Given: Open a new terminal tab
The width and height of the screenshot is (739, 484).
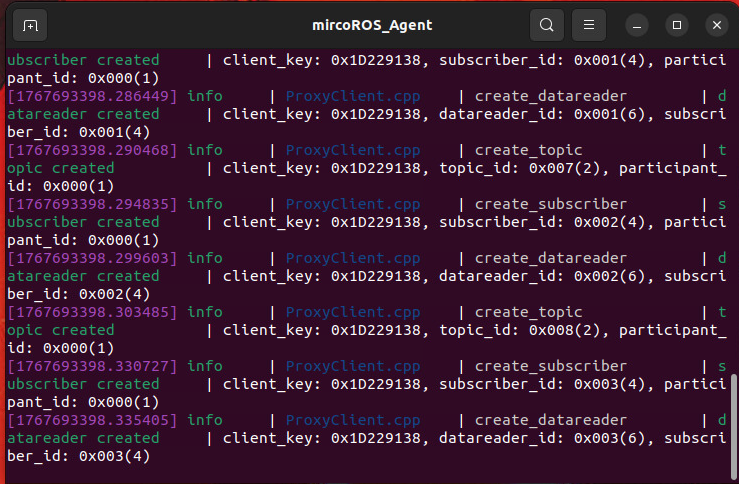Looking at the screenshot, I should point(30,25).
